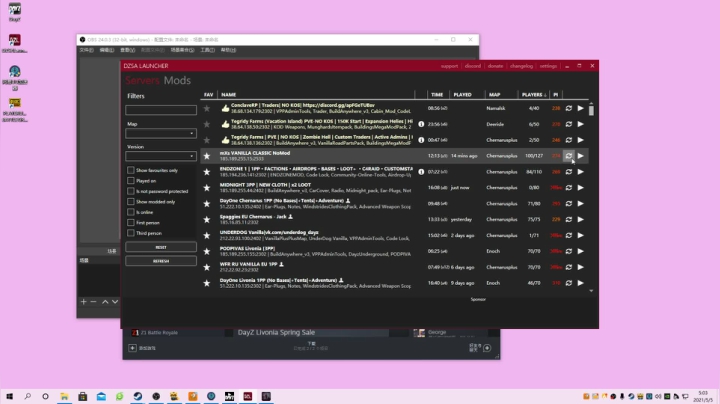720x404 pixels.
Task: Click the REFRESH button under filters
Action: [161, 261]
